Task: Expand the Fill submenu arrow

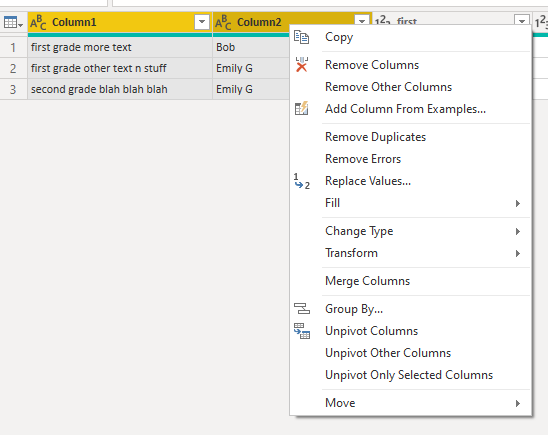Action: (518, 203)
